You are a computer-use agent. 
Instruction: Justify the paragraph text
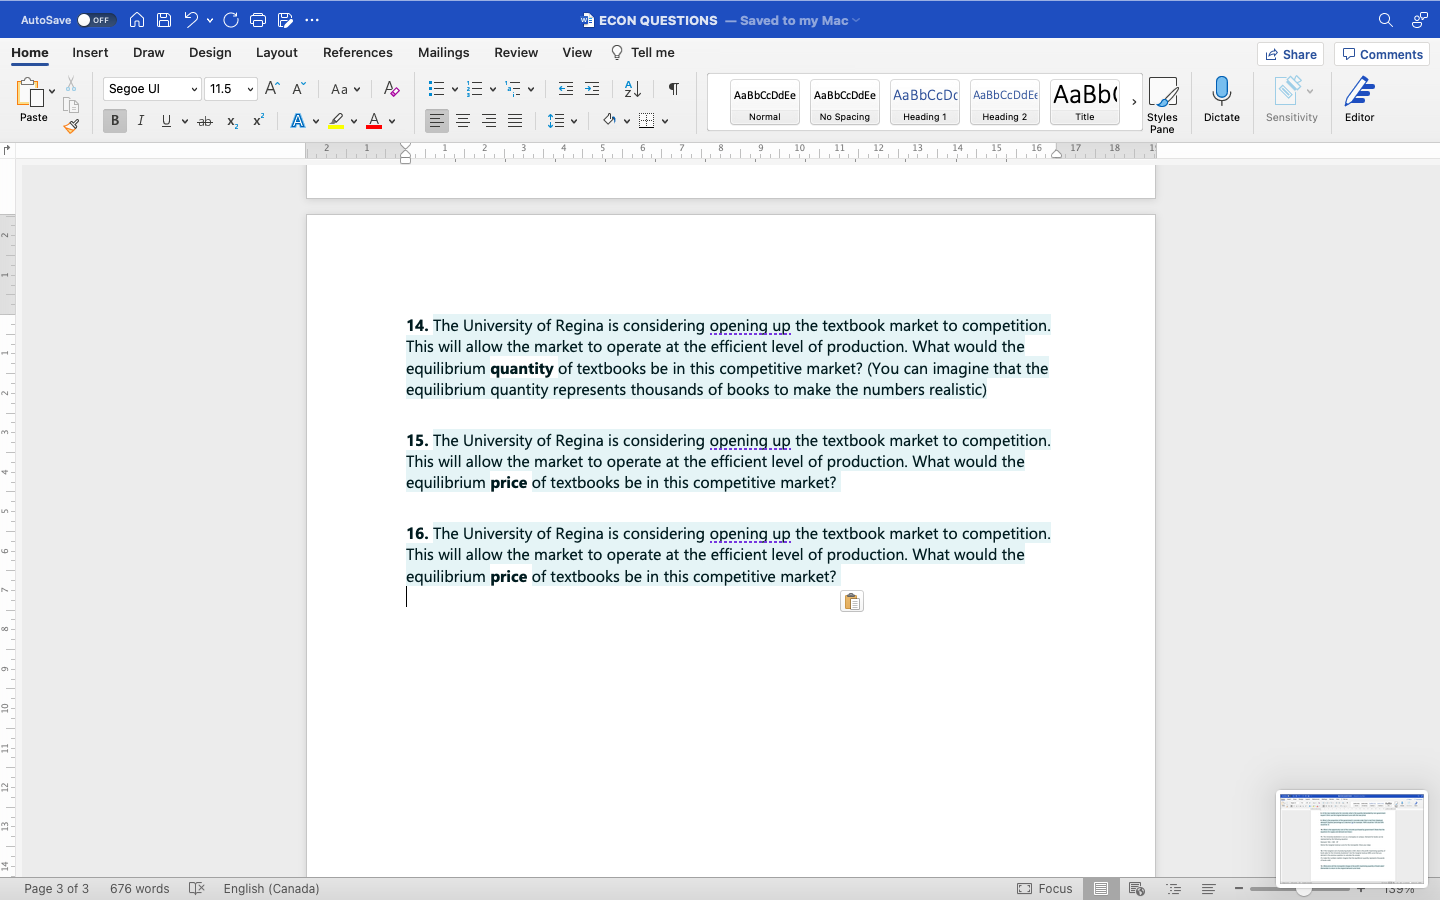coord(515,121)
